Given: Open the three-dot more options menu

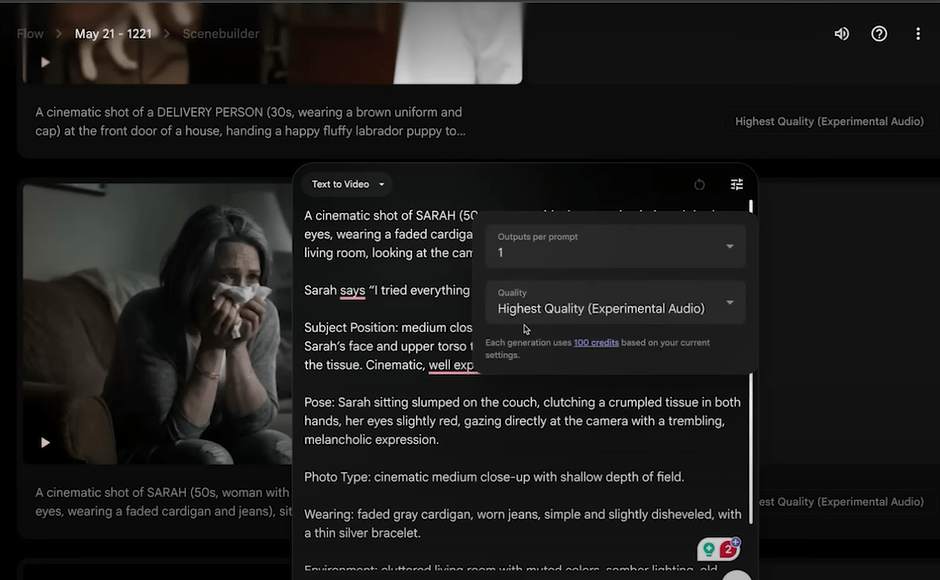Looking at the screenshot, I should coord(917,34).
